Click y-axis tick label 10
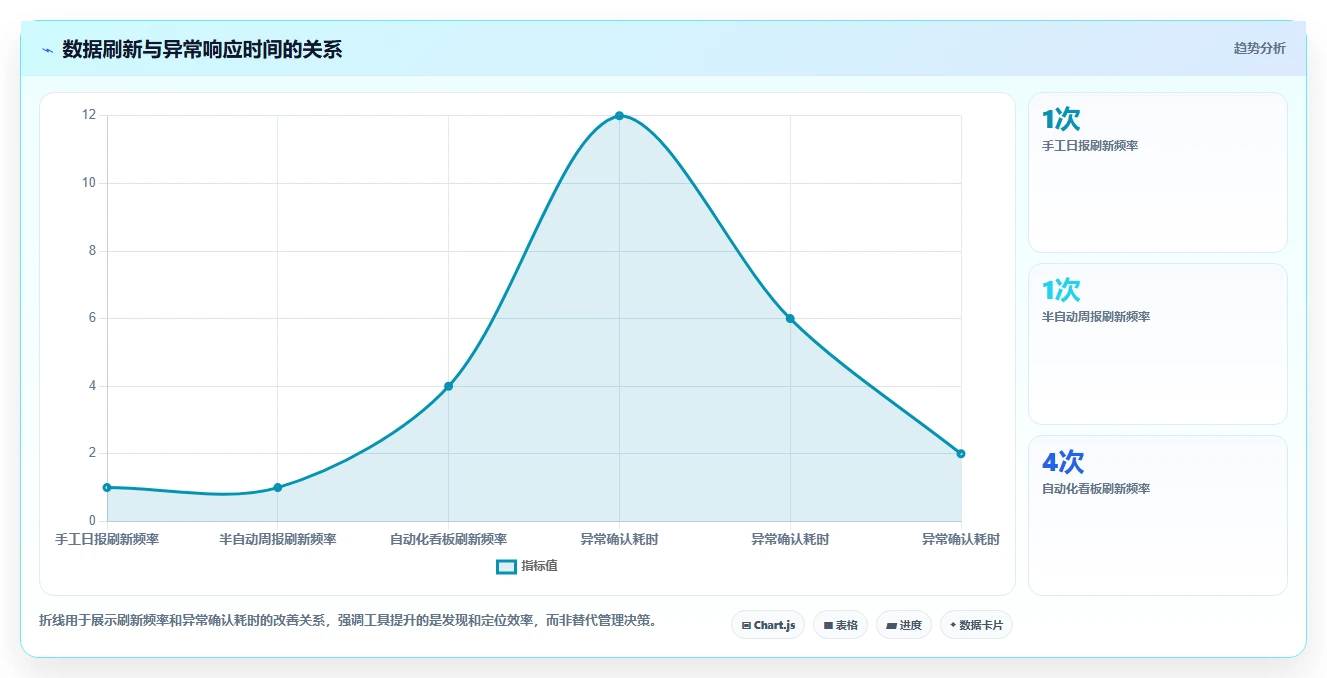 click(89, 183)
